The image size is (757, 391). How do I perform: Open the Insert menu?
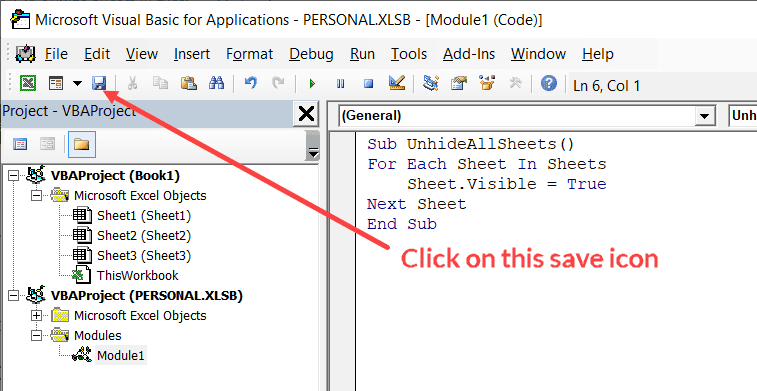click(x=192, y=54)
